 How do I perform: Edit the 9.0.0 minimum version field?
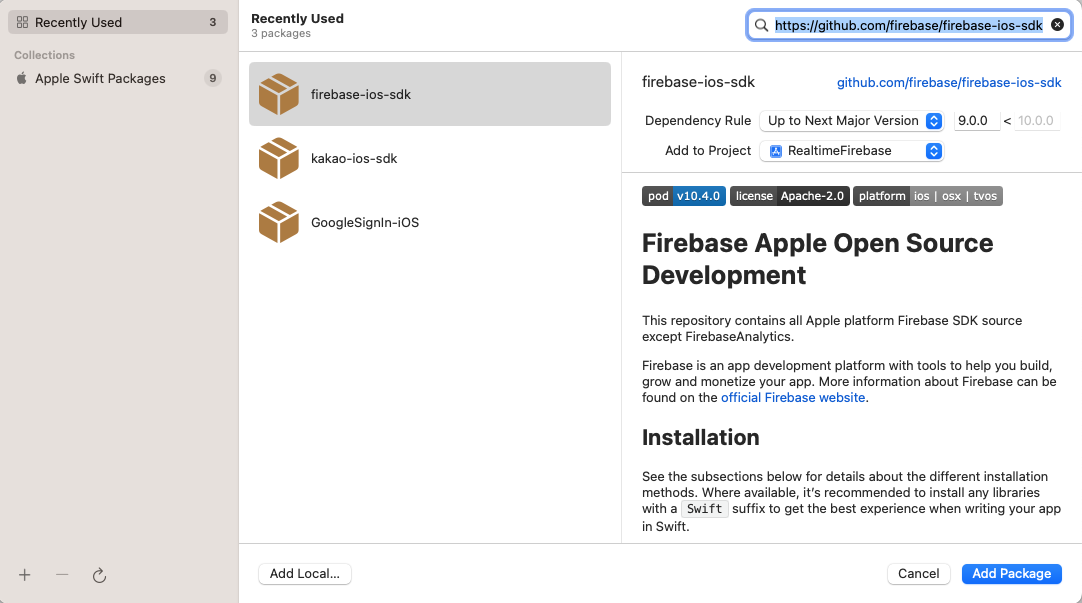coord(976,121)
